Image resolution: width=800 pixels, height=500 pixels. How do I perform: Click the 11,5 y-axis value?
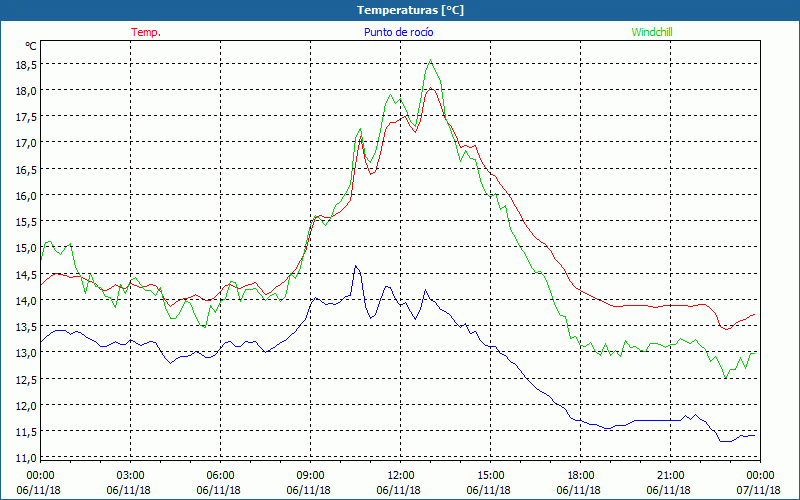[26, 431]
